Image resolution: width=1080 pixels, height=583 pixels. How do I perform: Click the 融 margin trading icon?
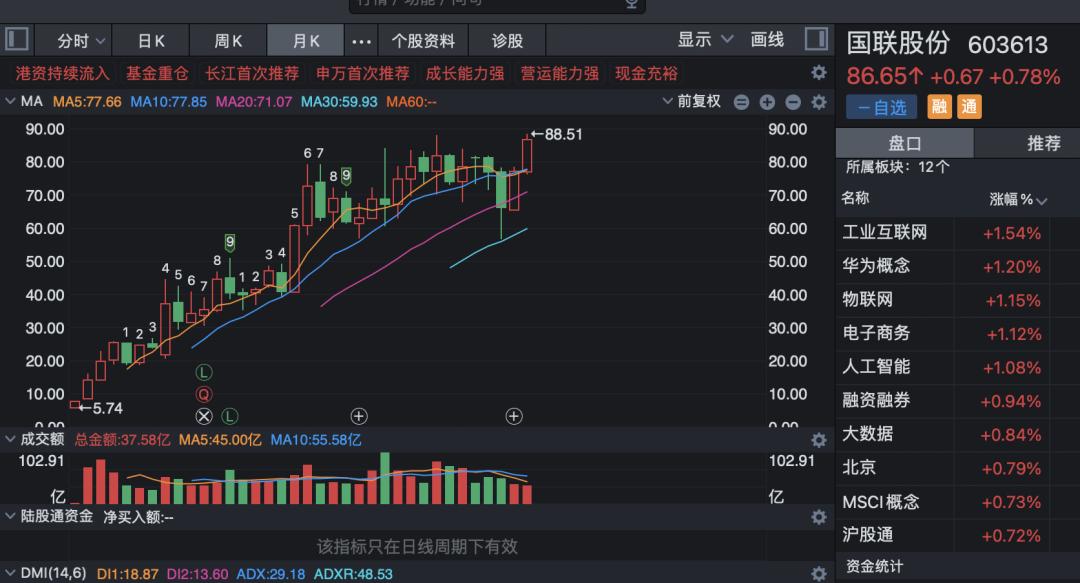pyautogui.click(x=938, y=106)
